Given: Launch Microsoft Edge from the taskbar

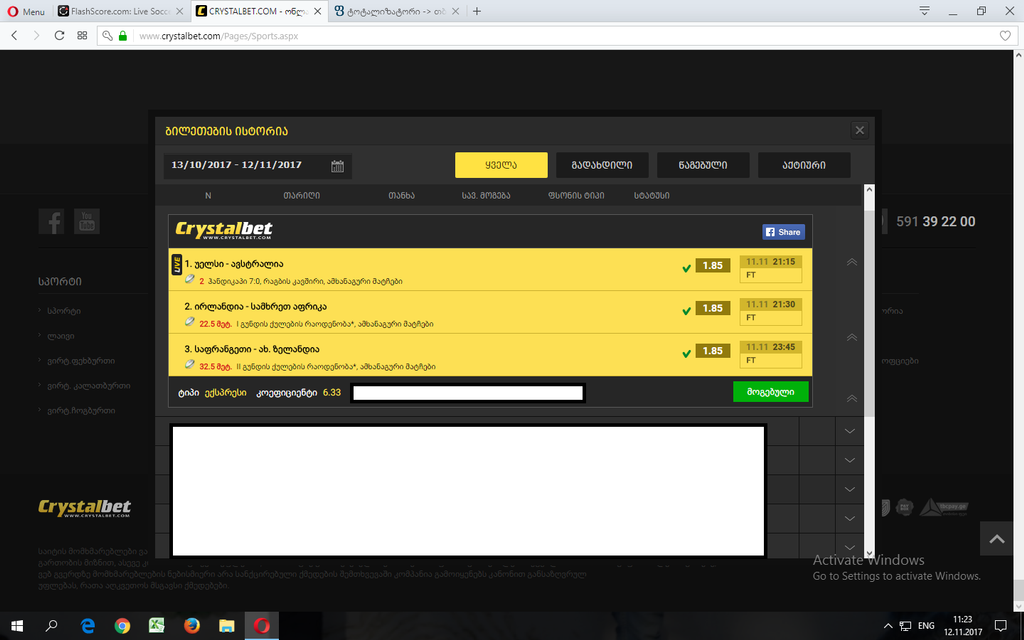Looking at the screenshot, I should pos(88,626).
